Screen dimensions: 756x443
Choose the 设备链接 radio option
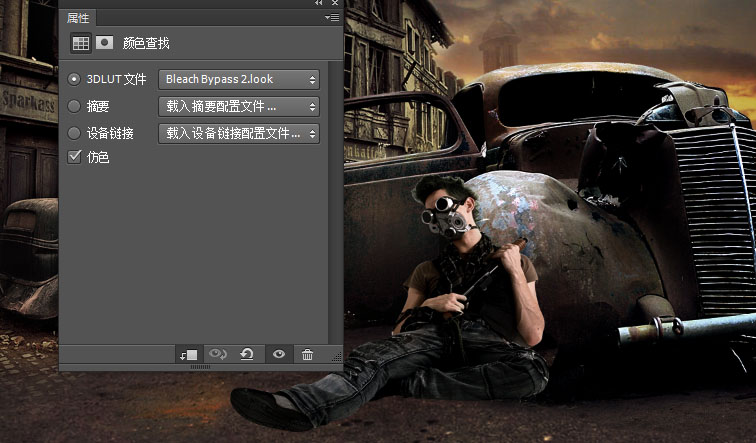74,132
